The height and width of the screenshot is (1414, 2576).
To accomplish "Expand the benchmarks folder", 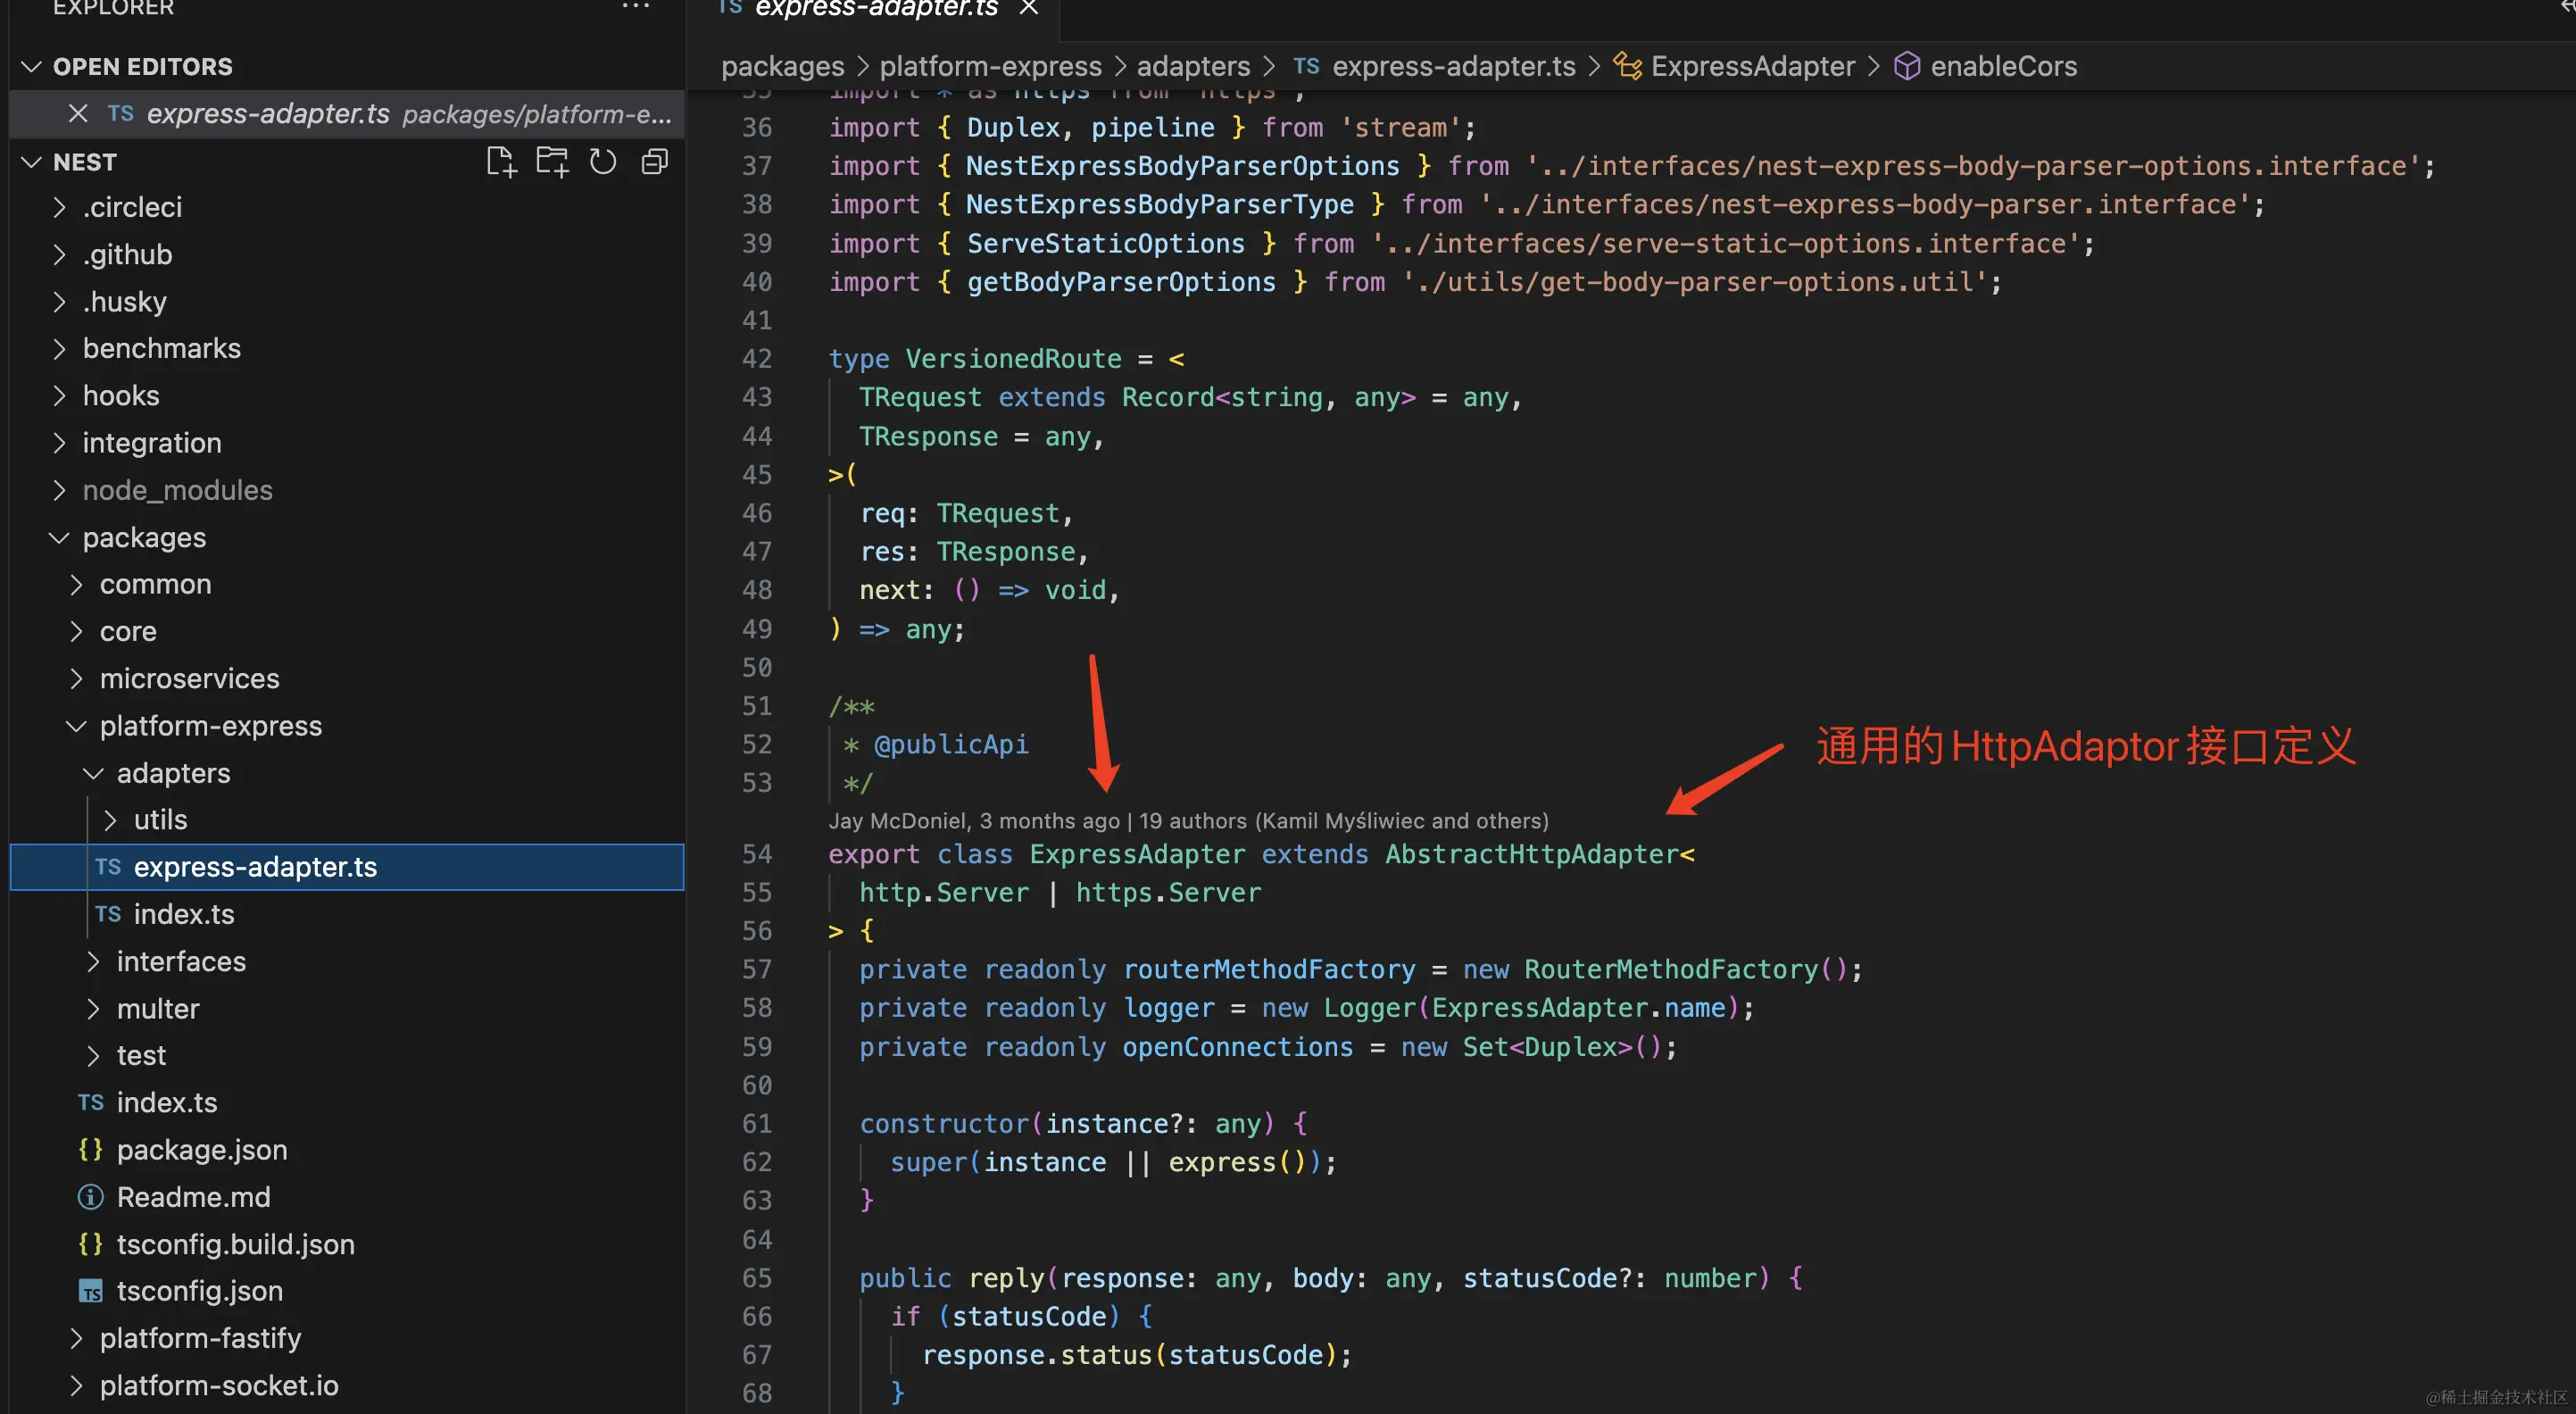I will pyautogui.click(x=59, y=349).
